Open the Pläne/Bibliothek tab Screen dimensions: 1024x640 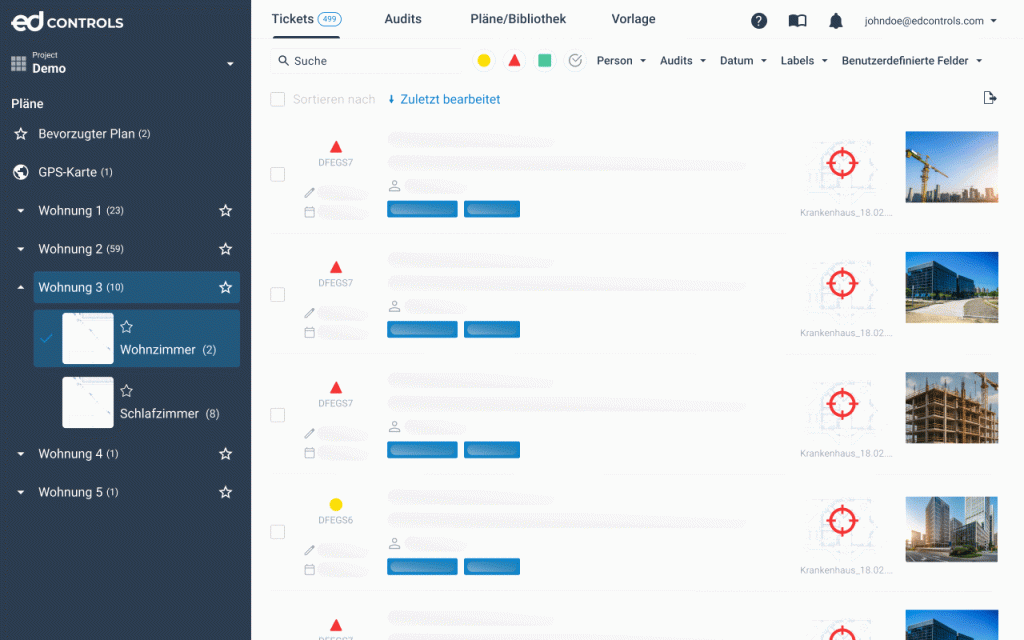coord(518,19)
